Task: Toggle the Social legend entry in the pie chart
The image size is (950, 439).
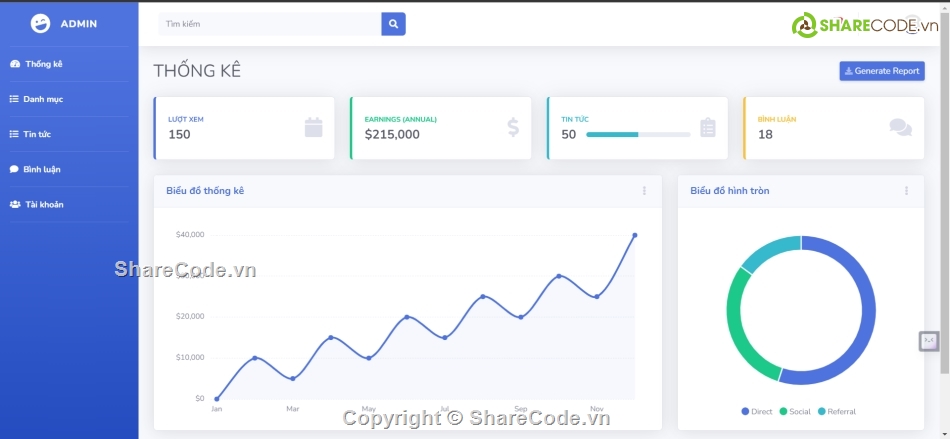Action: coord(795,412)
